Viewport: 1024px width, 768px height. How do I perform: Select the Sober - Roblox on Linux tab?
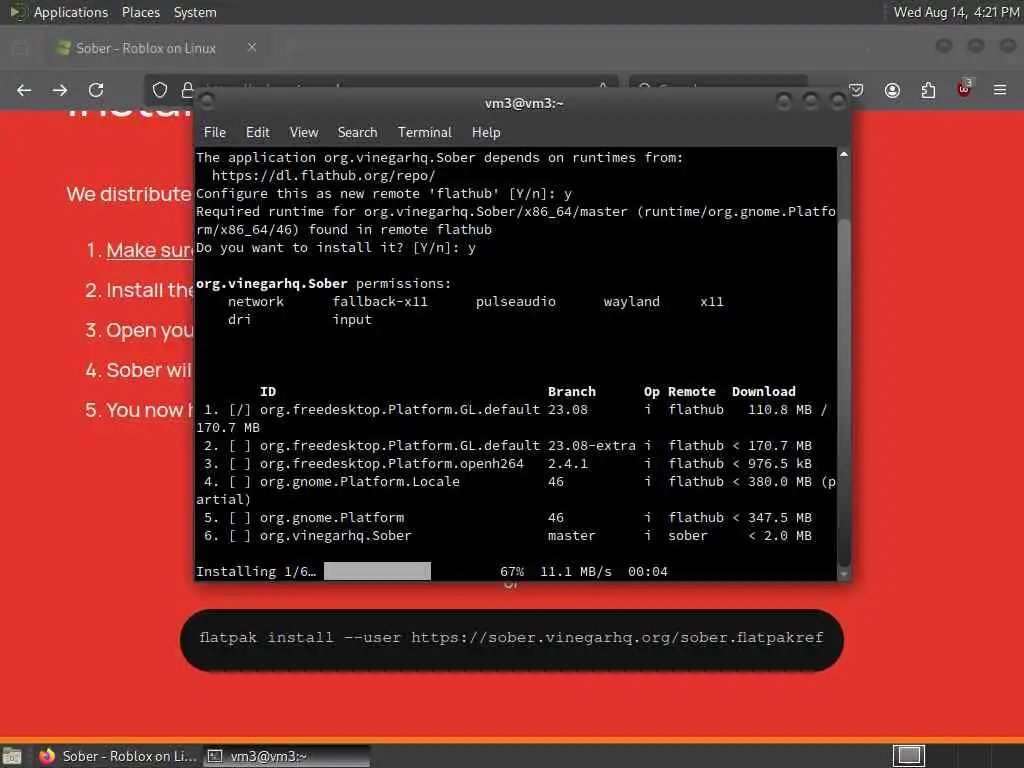(155, 48)
